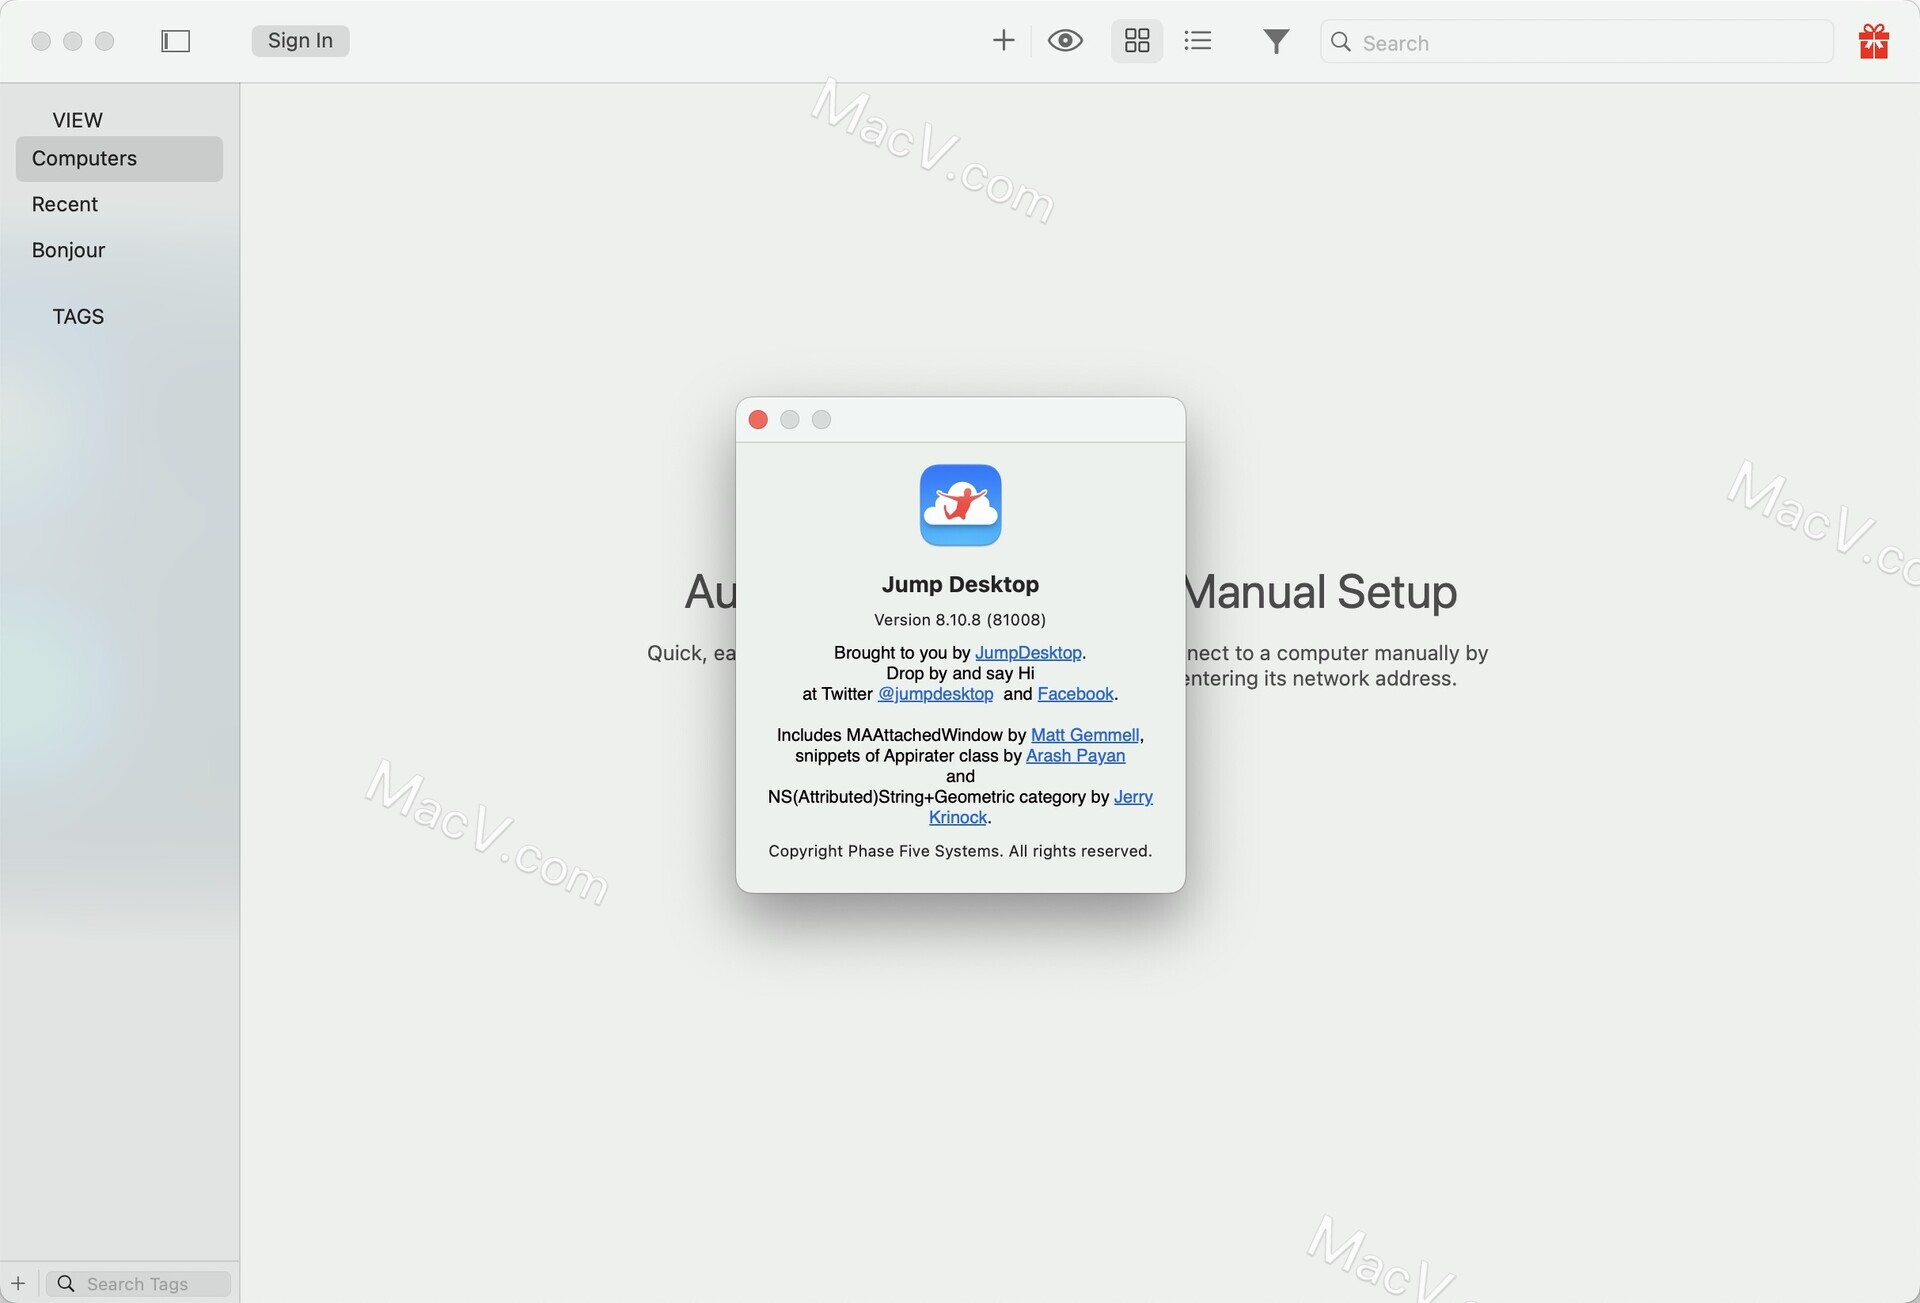Open the gift promotions panel

coord(1873,41)
